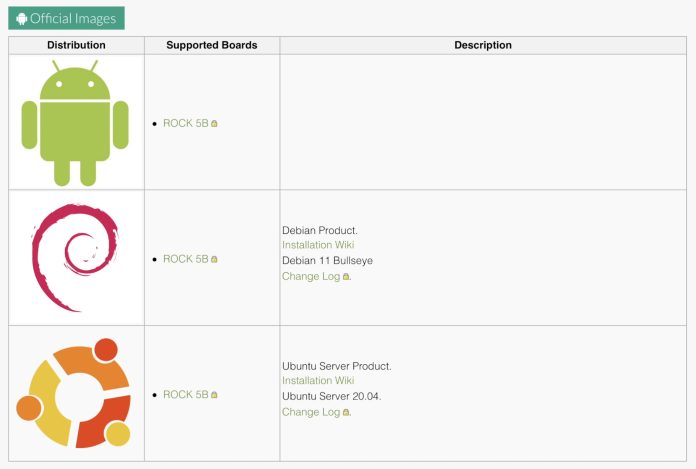The image size is (696, 469).
Task: Click the green Android robot logo
Action: tap(76, 121)
